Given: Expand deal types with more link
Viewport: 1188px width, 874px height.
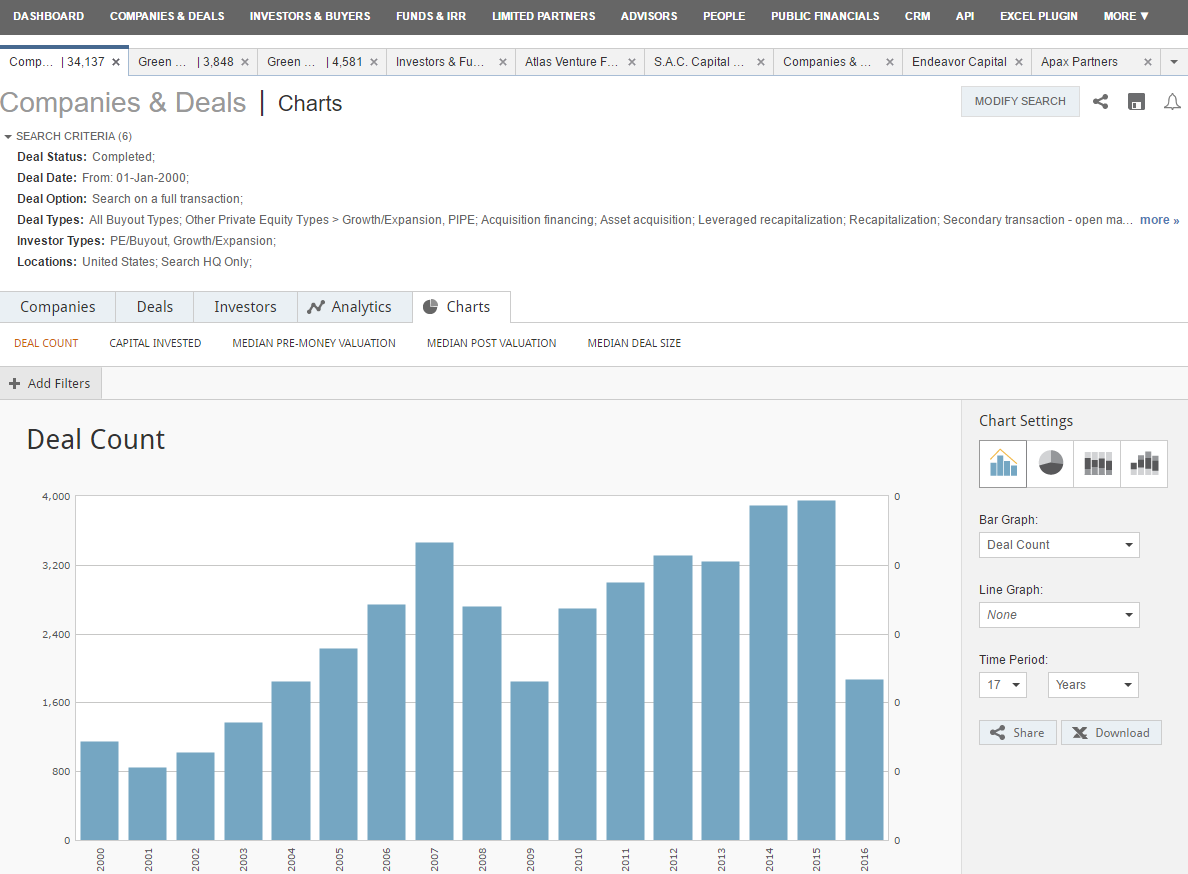Looking at the screenshot, I should click(x=1159, y=220).
